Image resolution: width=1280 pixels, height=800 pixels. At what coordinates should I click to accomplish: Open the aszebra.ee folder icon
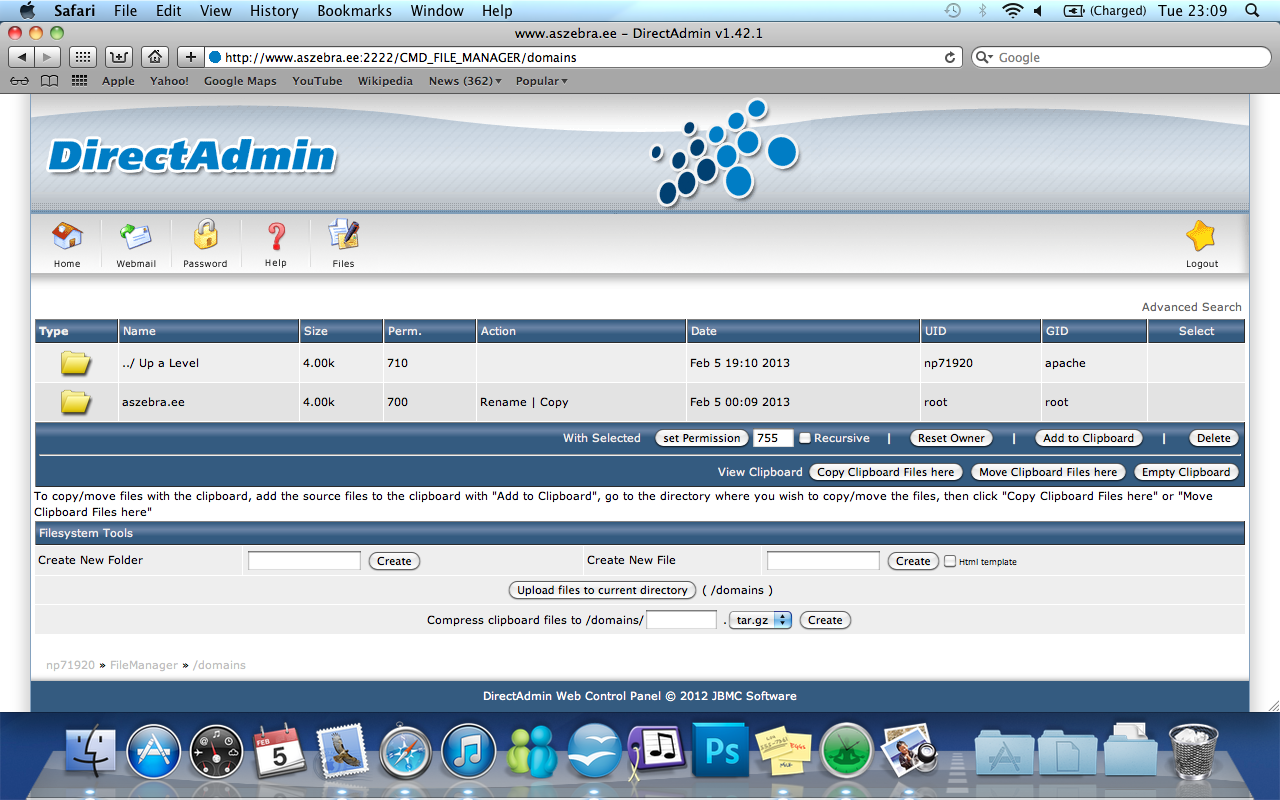(76, 402)
